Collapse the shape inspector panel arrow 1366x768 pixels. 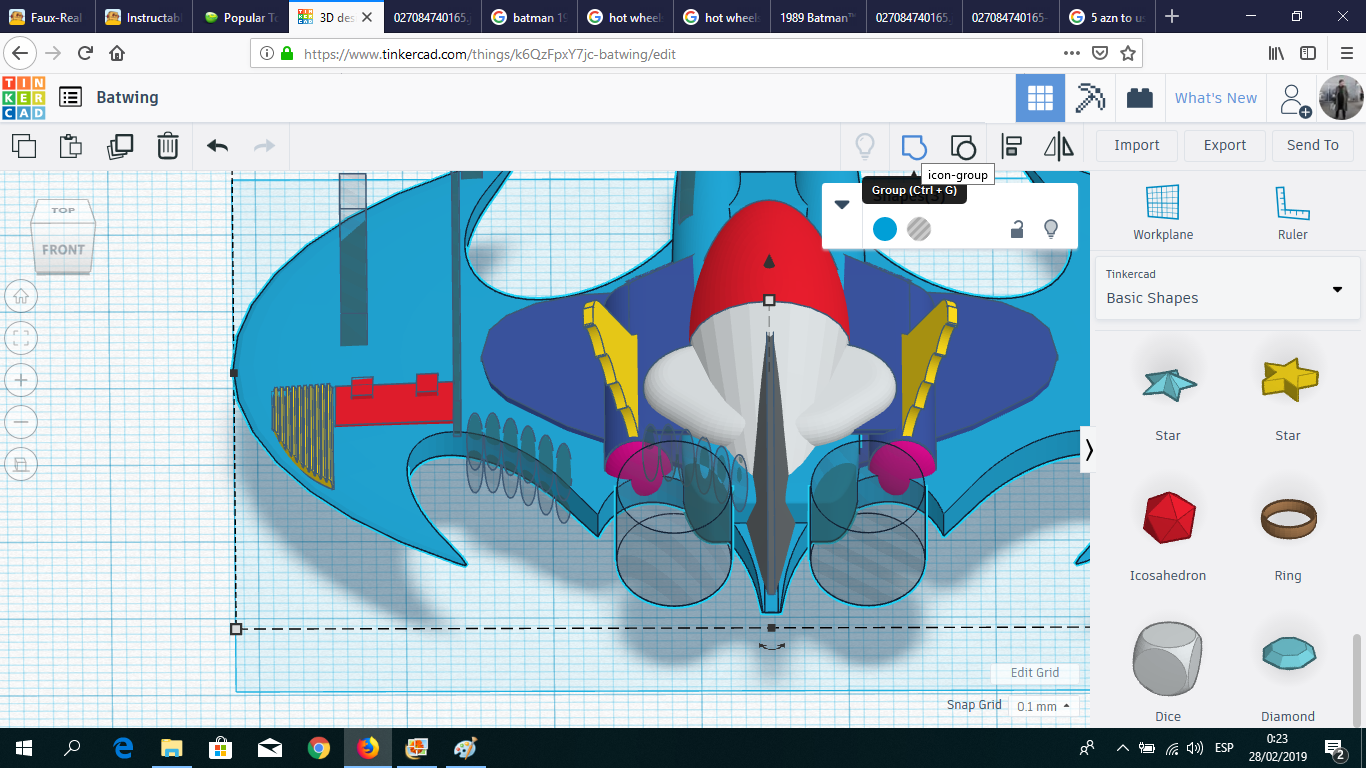842,205
